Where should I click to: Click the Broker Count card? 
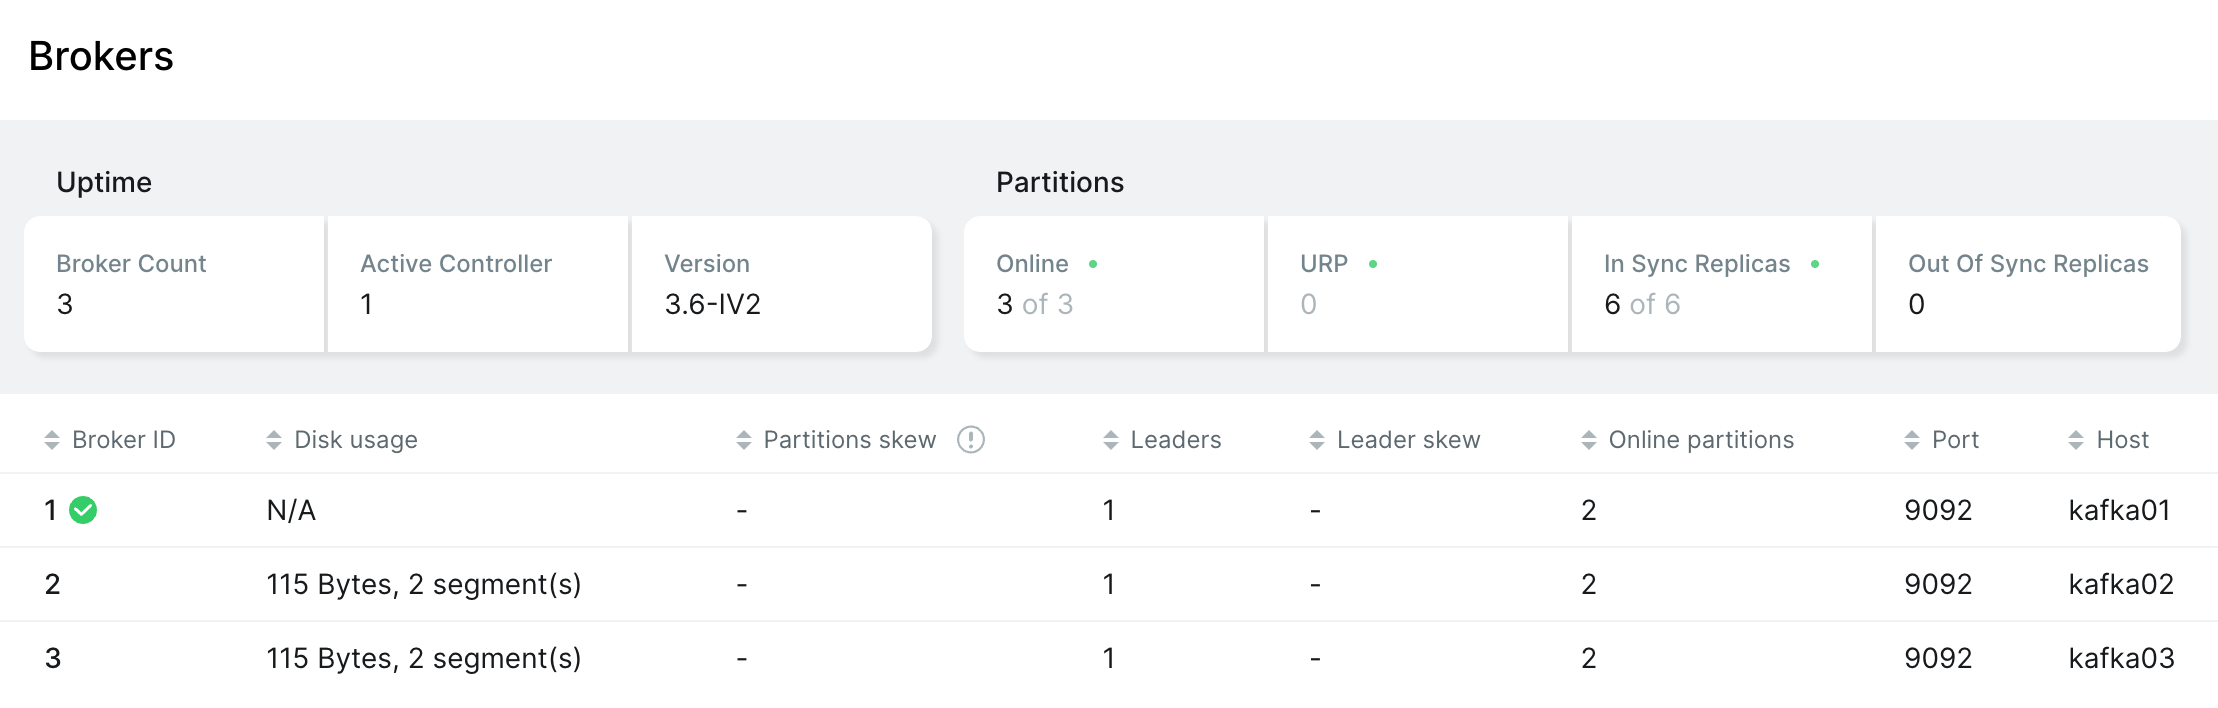tap(175, 284)
